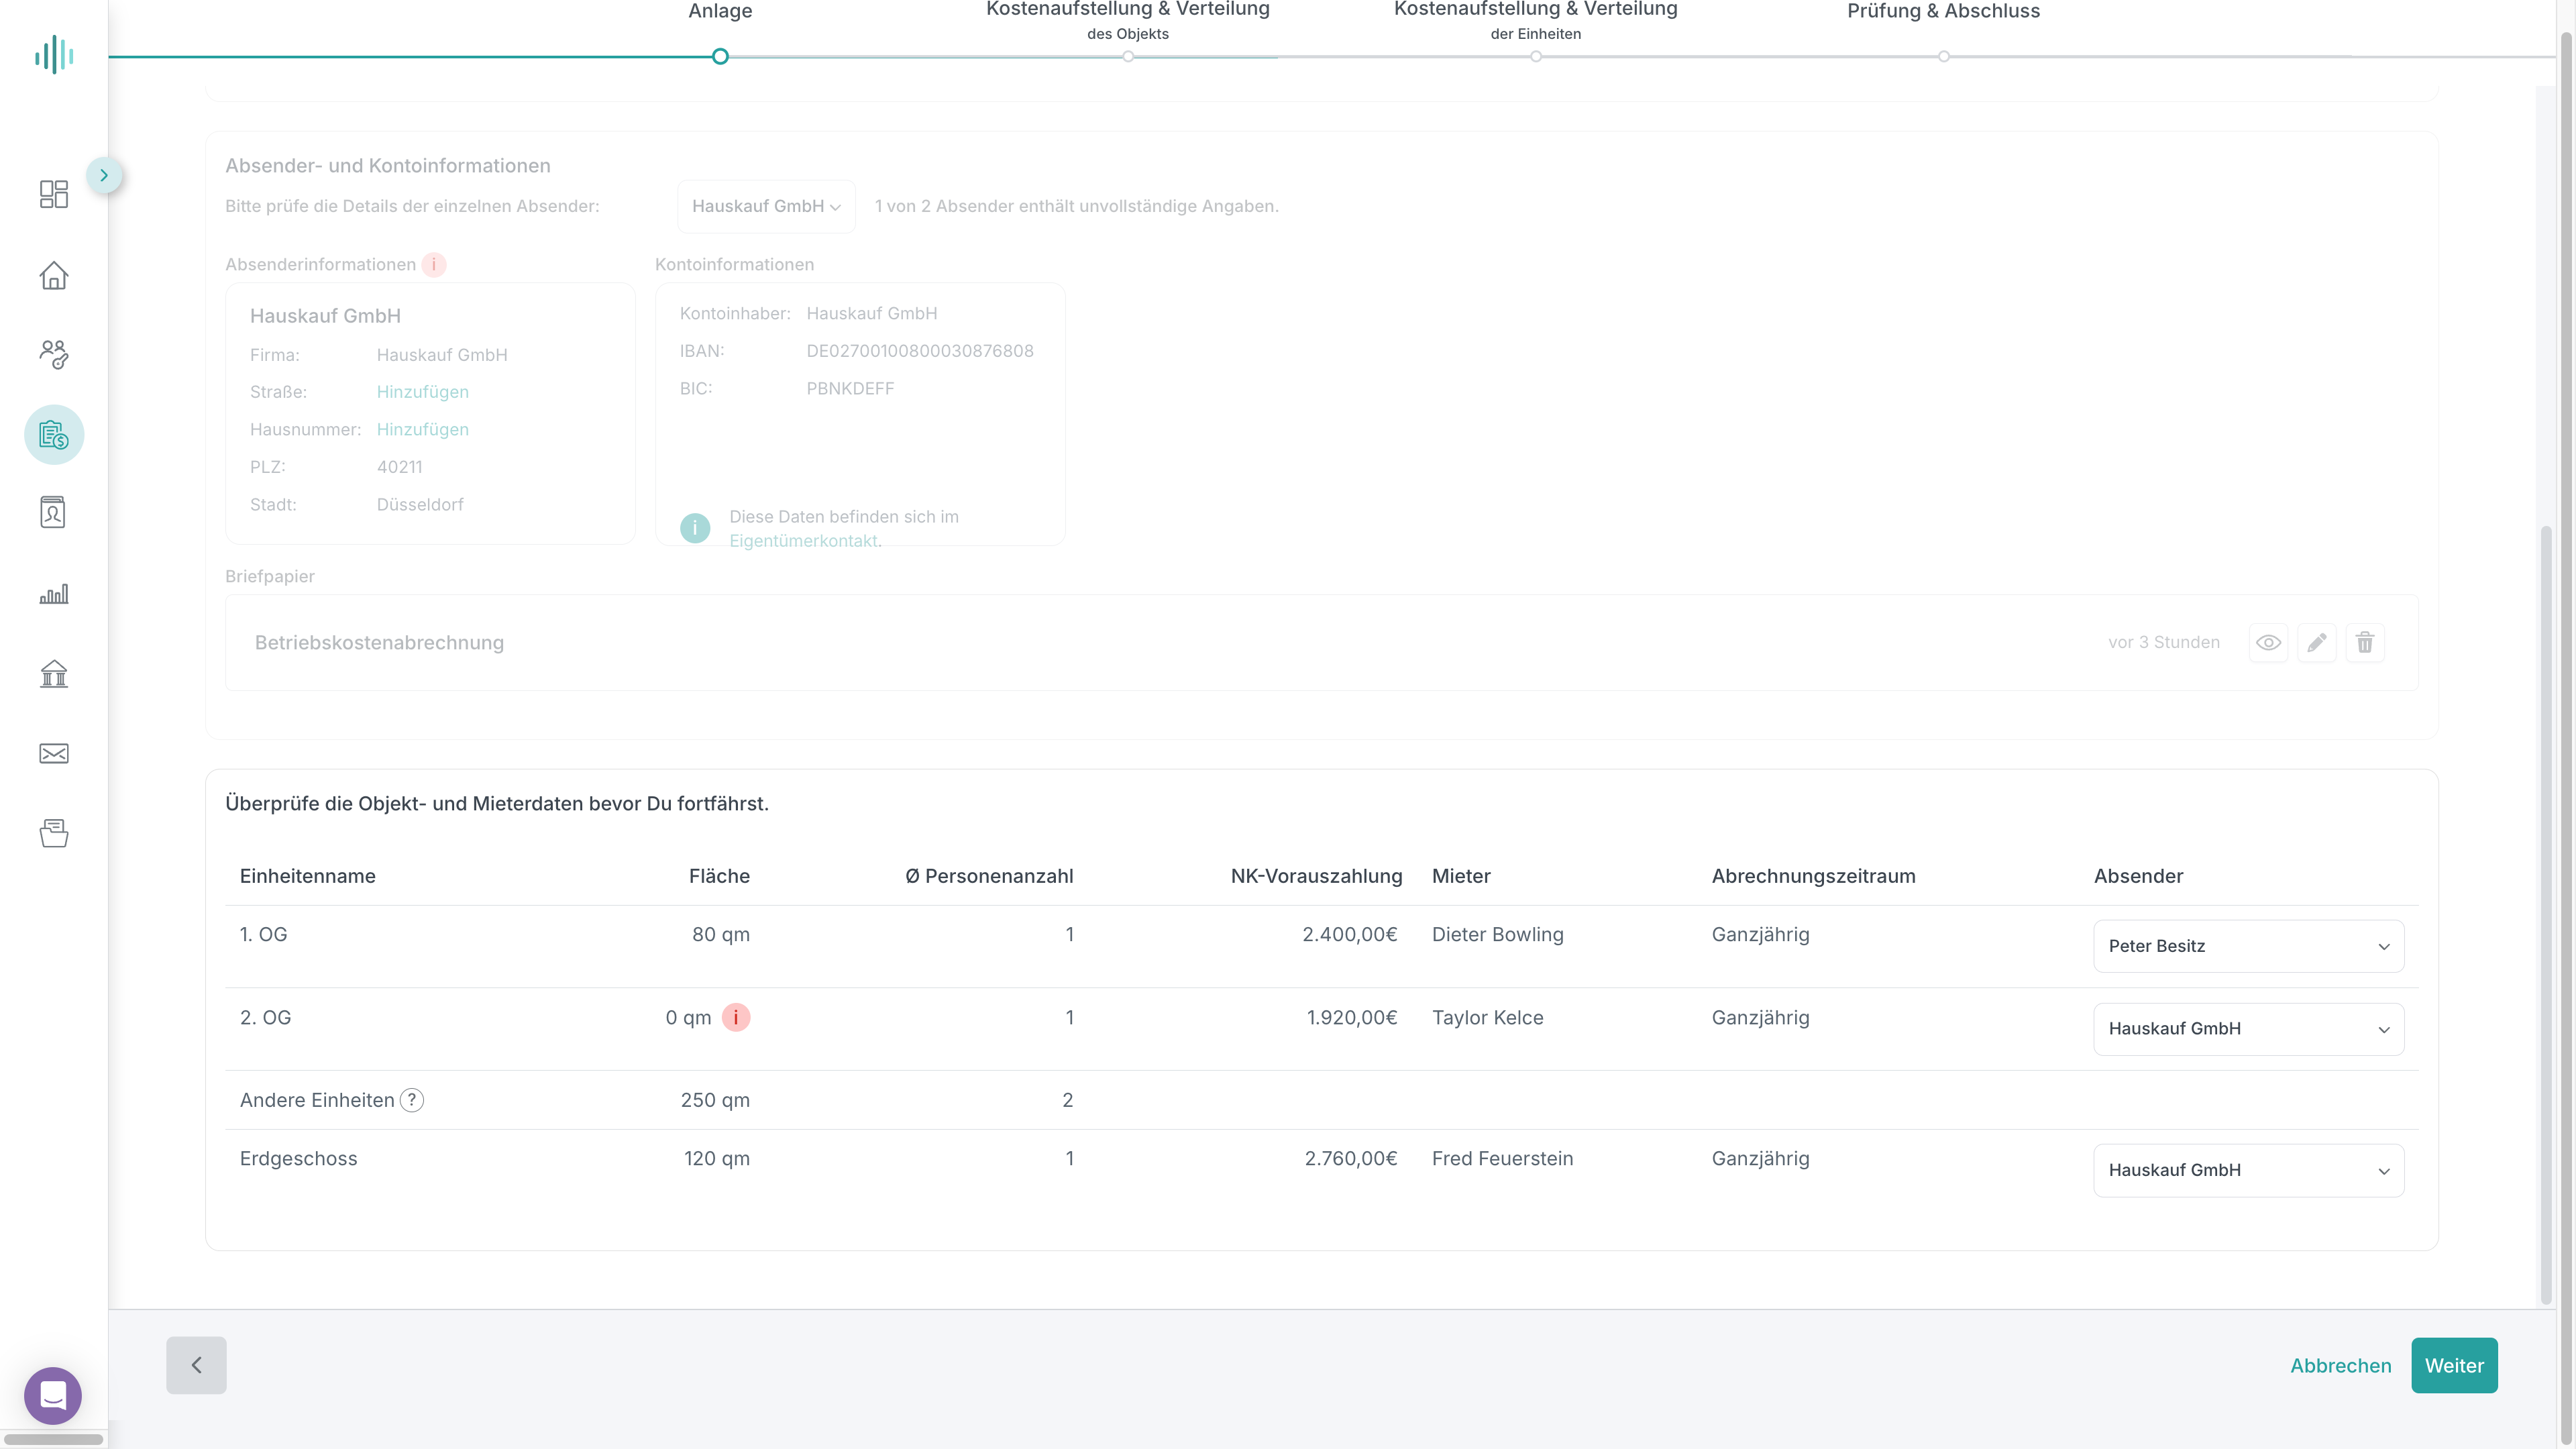Edit Betriebskostenabrechnung with the pencil icon
Image resolution: width=2576 pixels, height=1449 pixels.
[2317, 642]
